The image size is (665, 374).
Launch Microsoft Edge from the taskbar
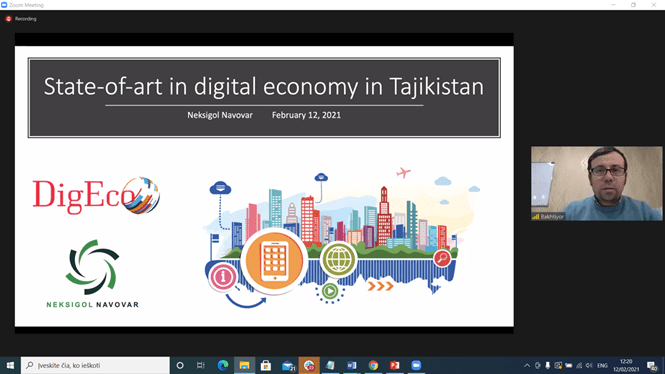click(223, 365)
